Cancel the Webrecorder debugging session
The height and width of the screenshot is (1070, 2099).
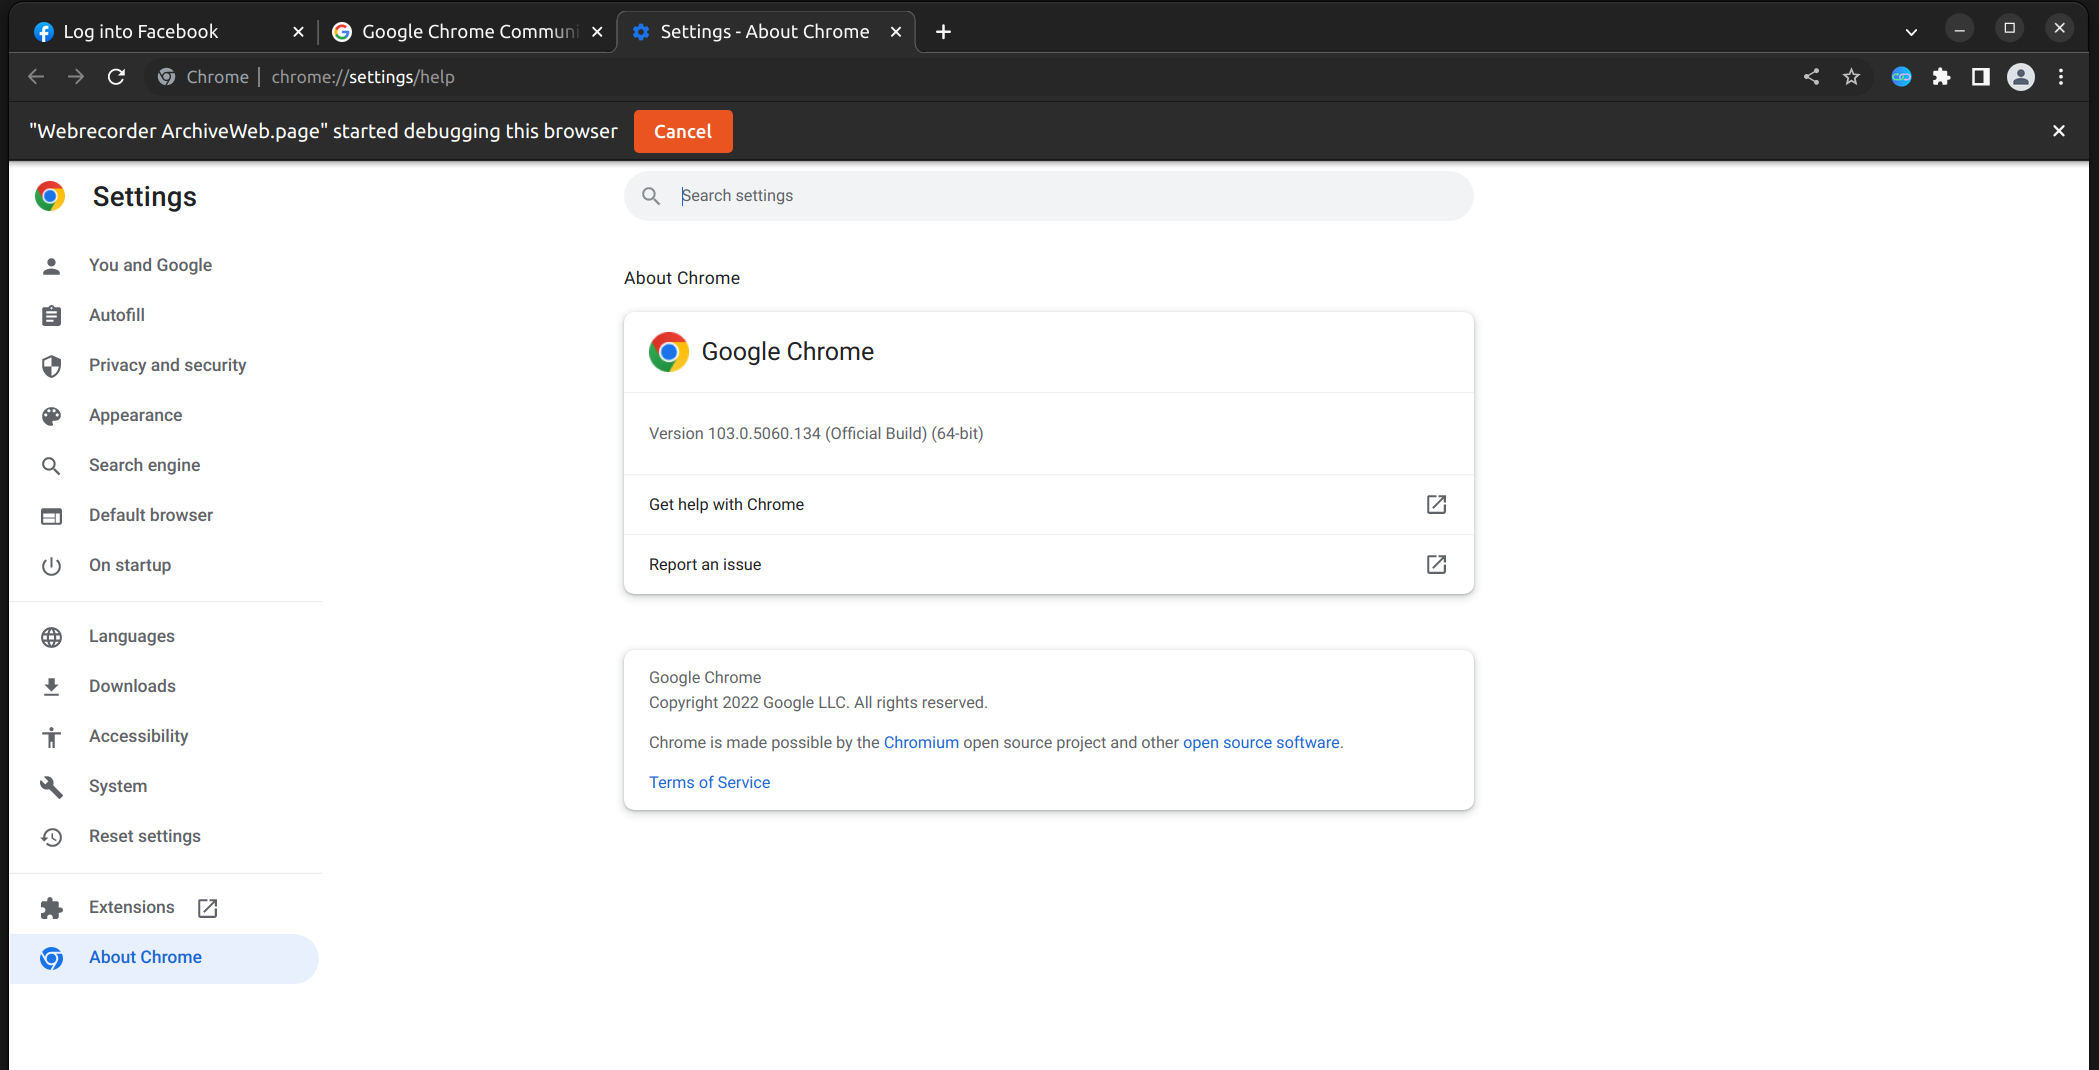(x=683, y=131)
